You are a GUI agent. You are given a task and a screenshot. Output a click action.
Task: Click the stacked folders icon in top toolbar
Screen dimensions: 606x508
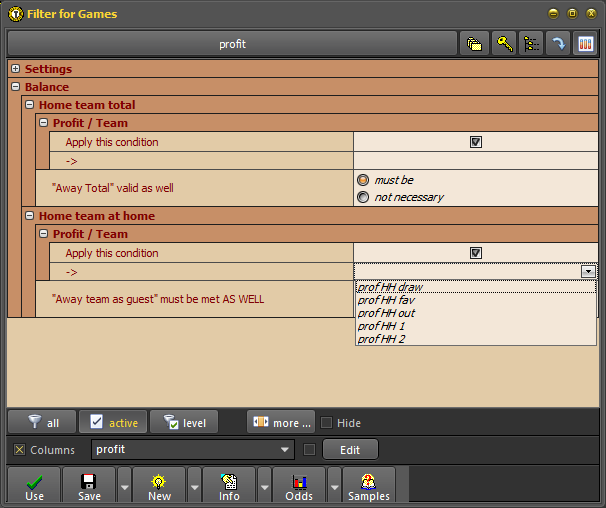click(473, 44)
